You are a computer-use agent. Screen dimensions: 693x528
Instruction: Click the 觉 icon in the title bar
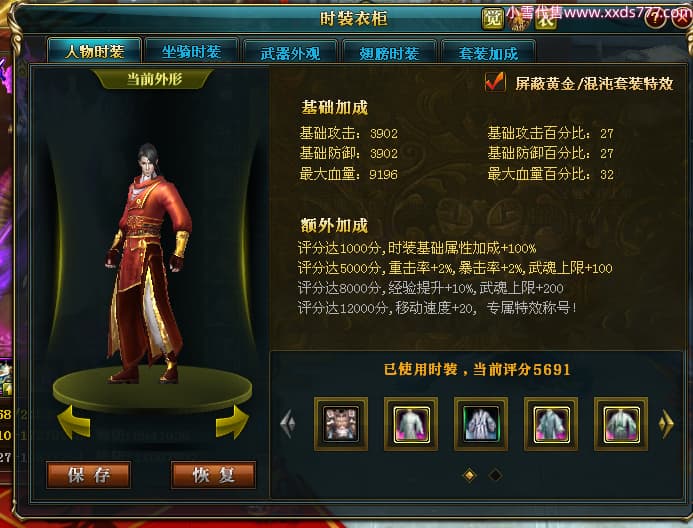[x=492, y=19]
